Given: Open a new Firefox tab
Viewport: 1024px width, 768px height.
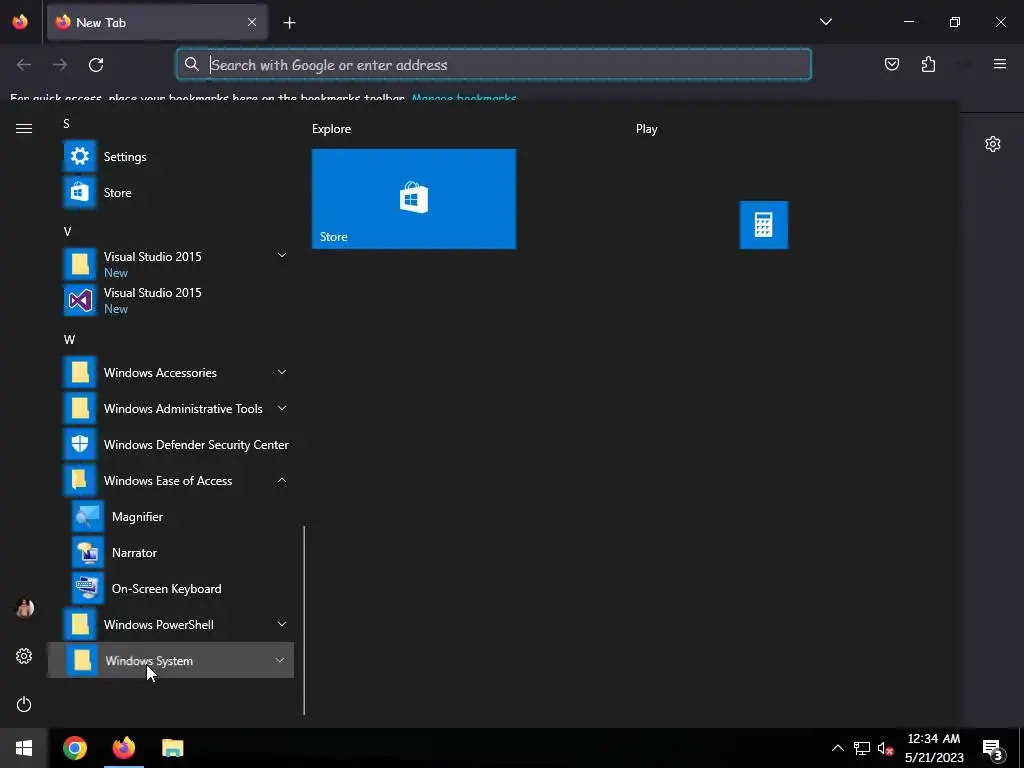Looking at the screenshot, I should 289,23.
